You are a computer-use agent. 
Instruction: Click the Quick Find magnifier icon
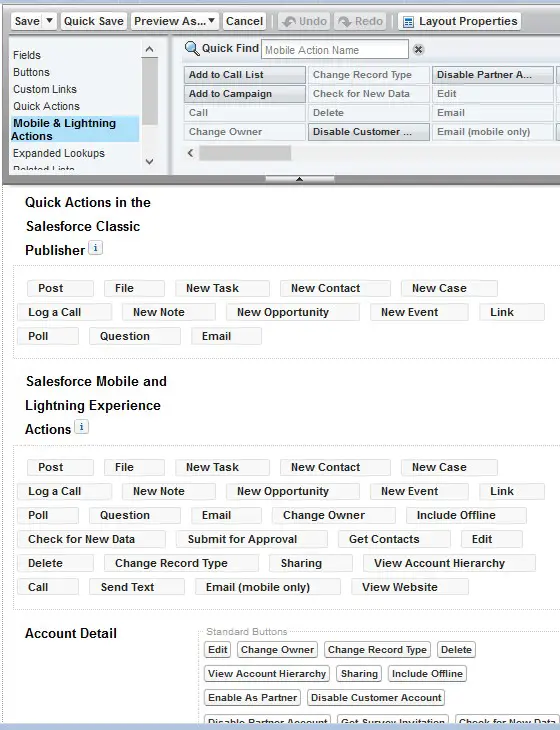pyautogui.click(x=191, y=48)
